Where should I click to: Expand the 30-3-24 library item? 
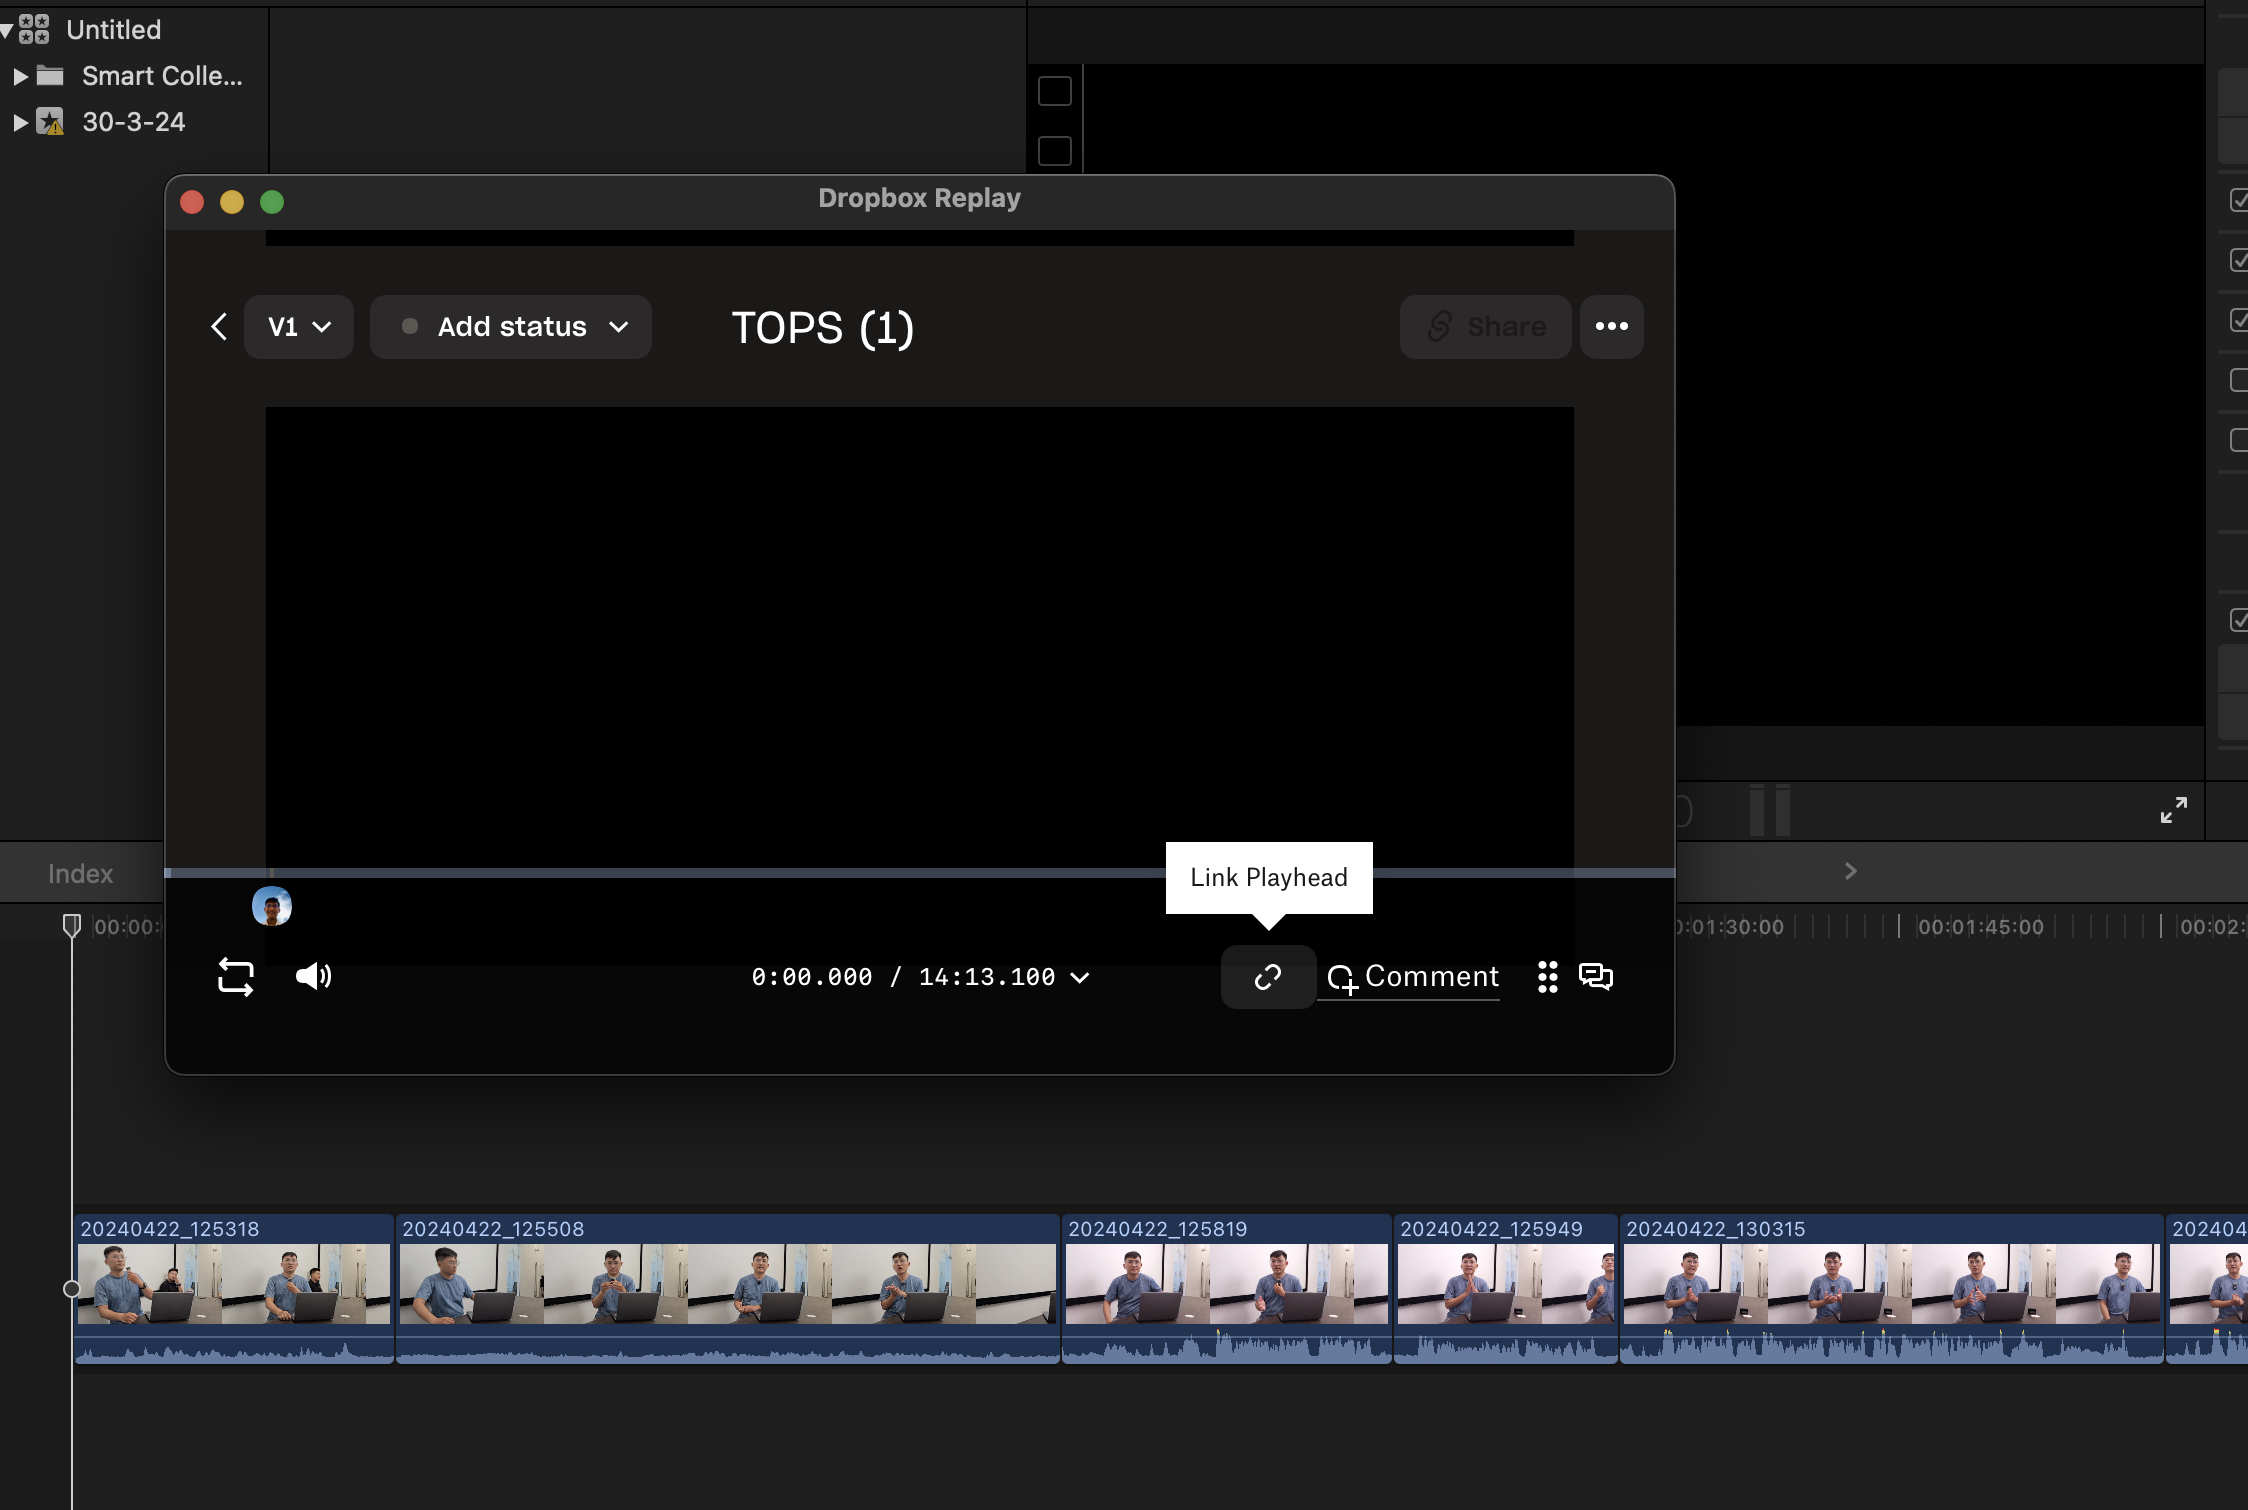click(19, 120)
